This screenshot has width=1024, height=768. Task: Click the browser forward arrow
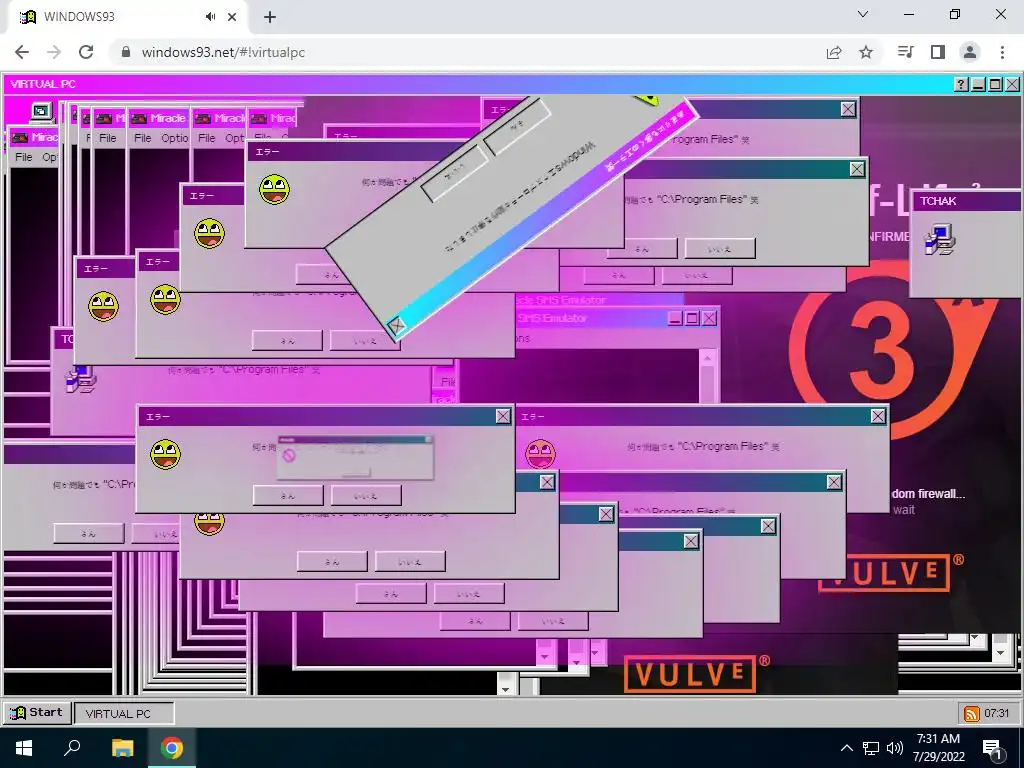tap(54, 52)
